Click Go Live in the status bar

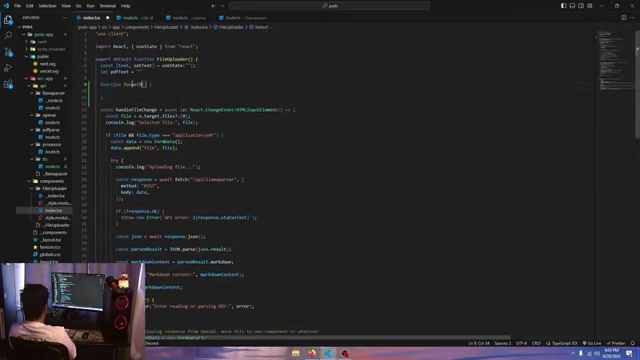(592, 343)
